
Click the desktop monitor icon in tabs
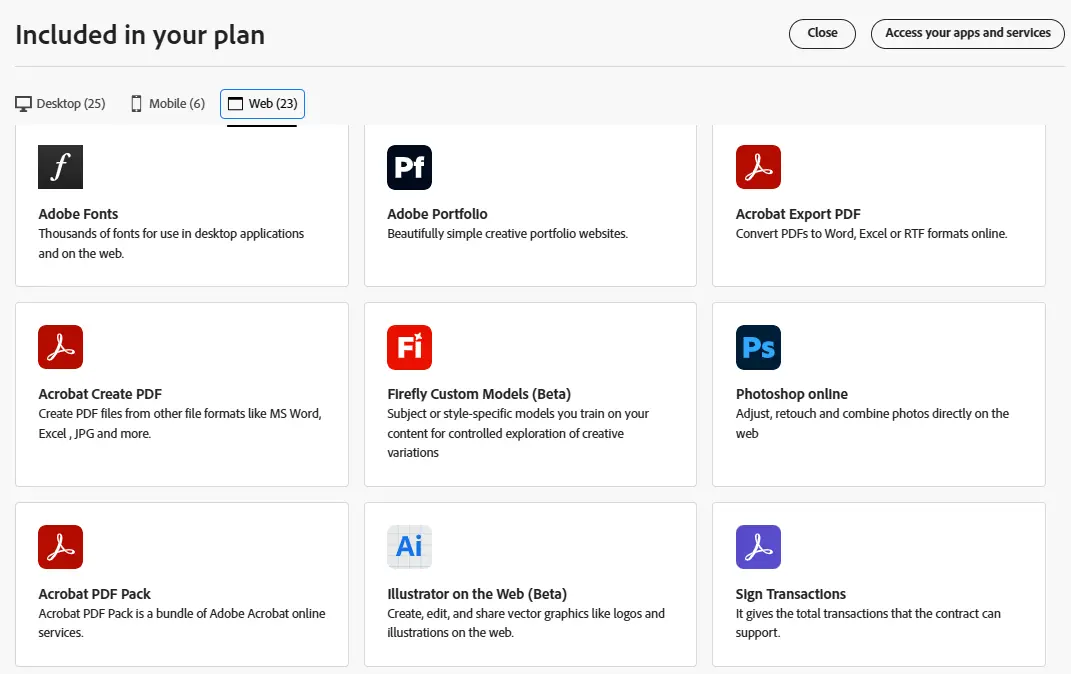pyautogui.click(x=23, y=104)
